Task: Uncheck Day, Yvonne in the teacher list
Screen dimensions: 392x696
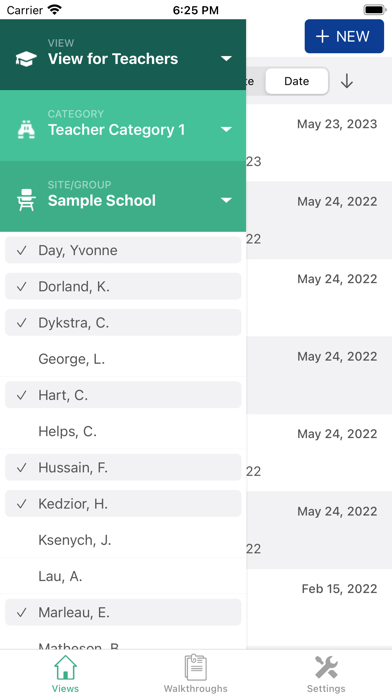Action: click(123, 250)
